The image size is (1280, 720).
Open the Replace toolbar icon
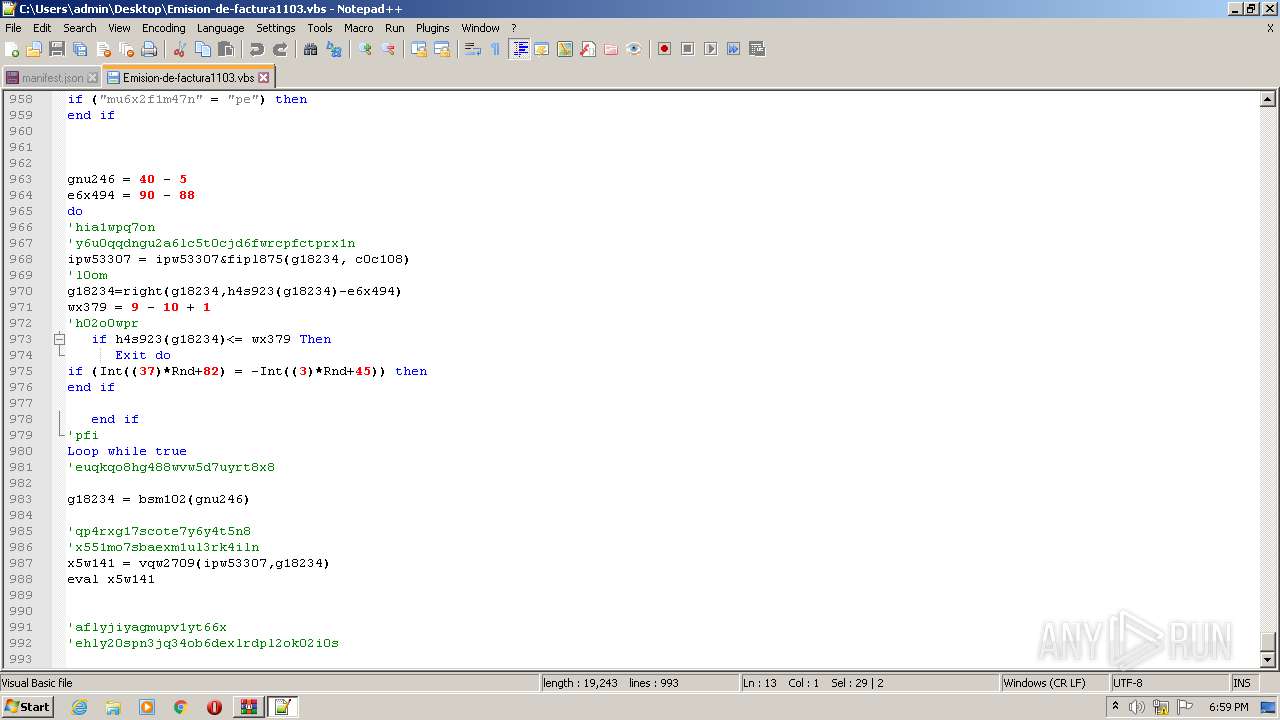333,49
